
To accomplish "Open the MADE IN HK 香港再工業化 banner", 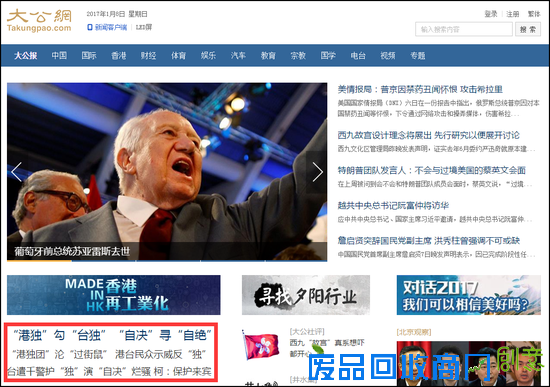I will click(x=114, y=295).
